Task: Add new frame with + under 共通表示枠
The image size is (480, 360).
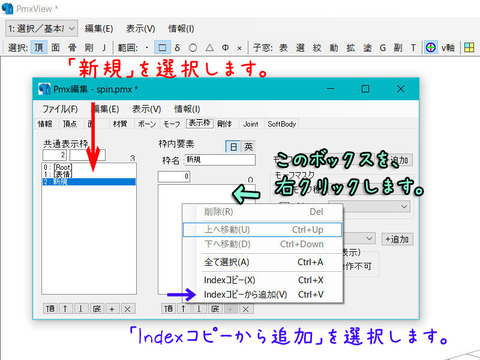Action: click(112, 309)
